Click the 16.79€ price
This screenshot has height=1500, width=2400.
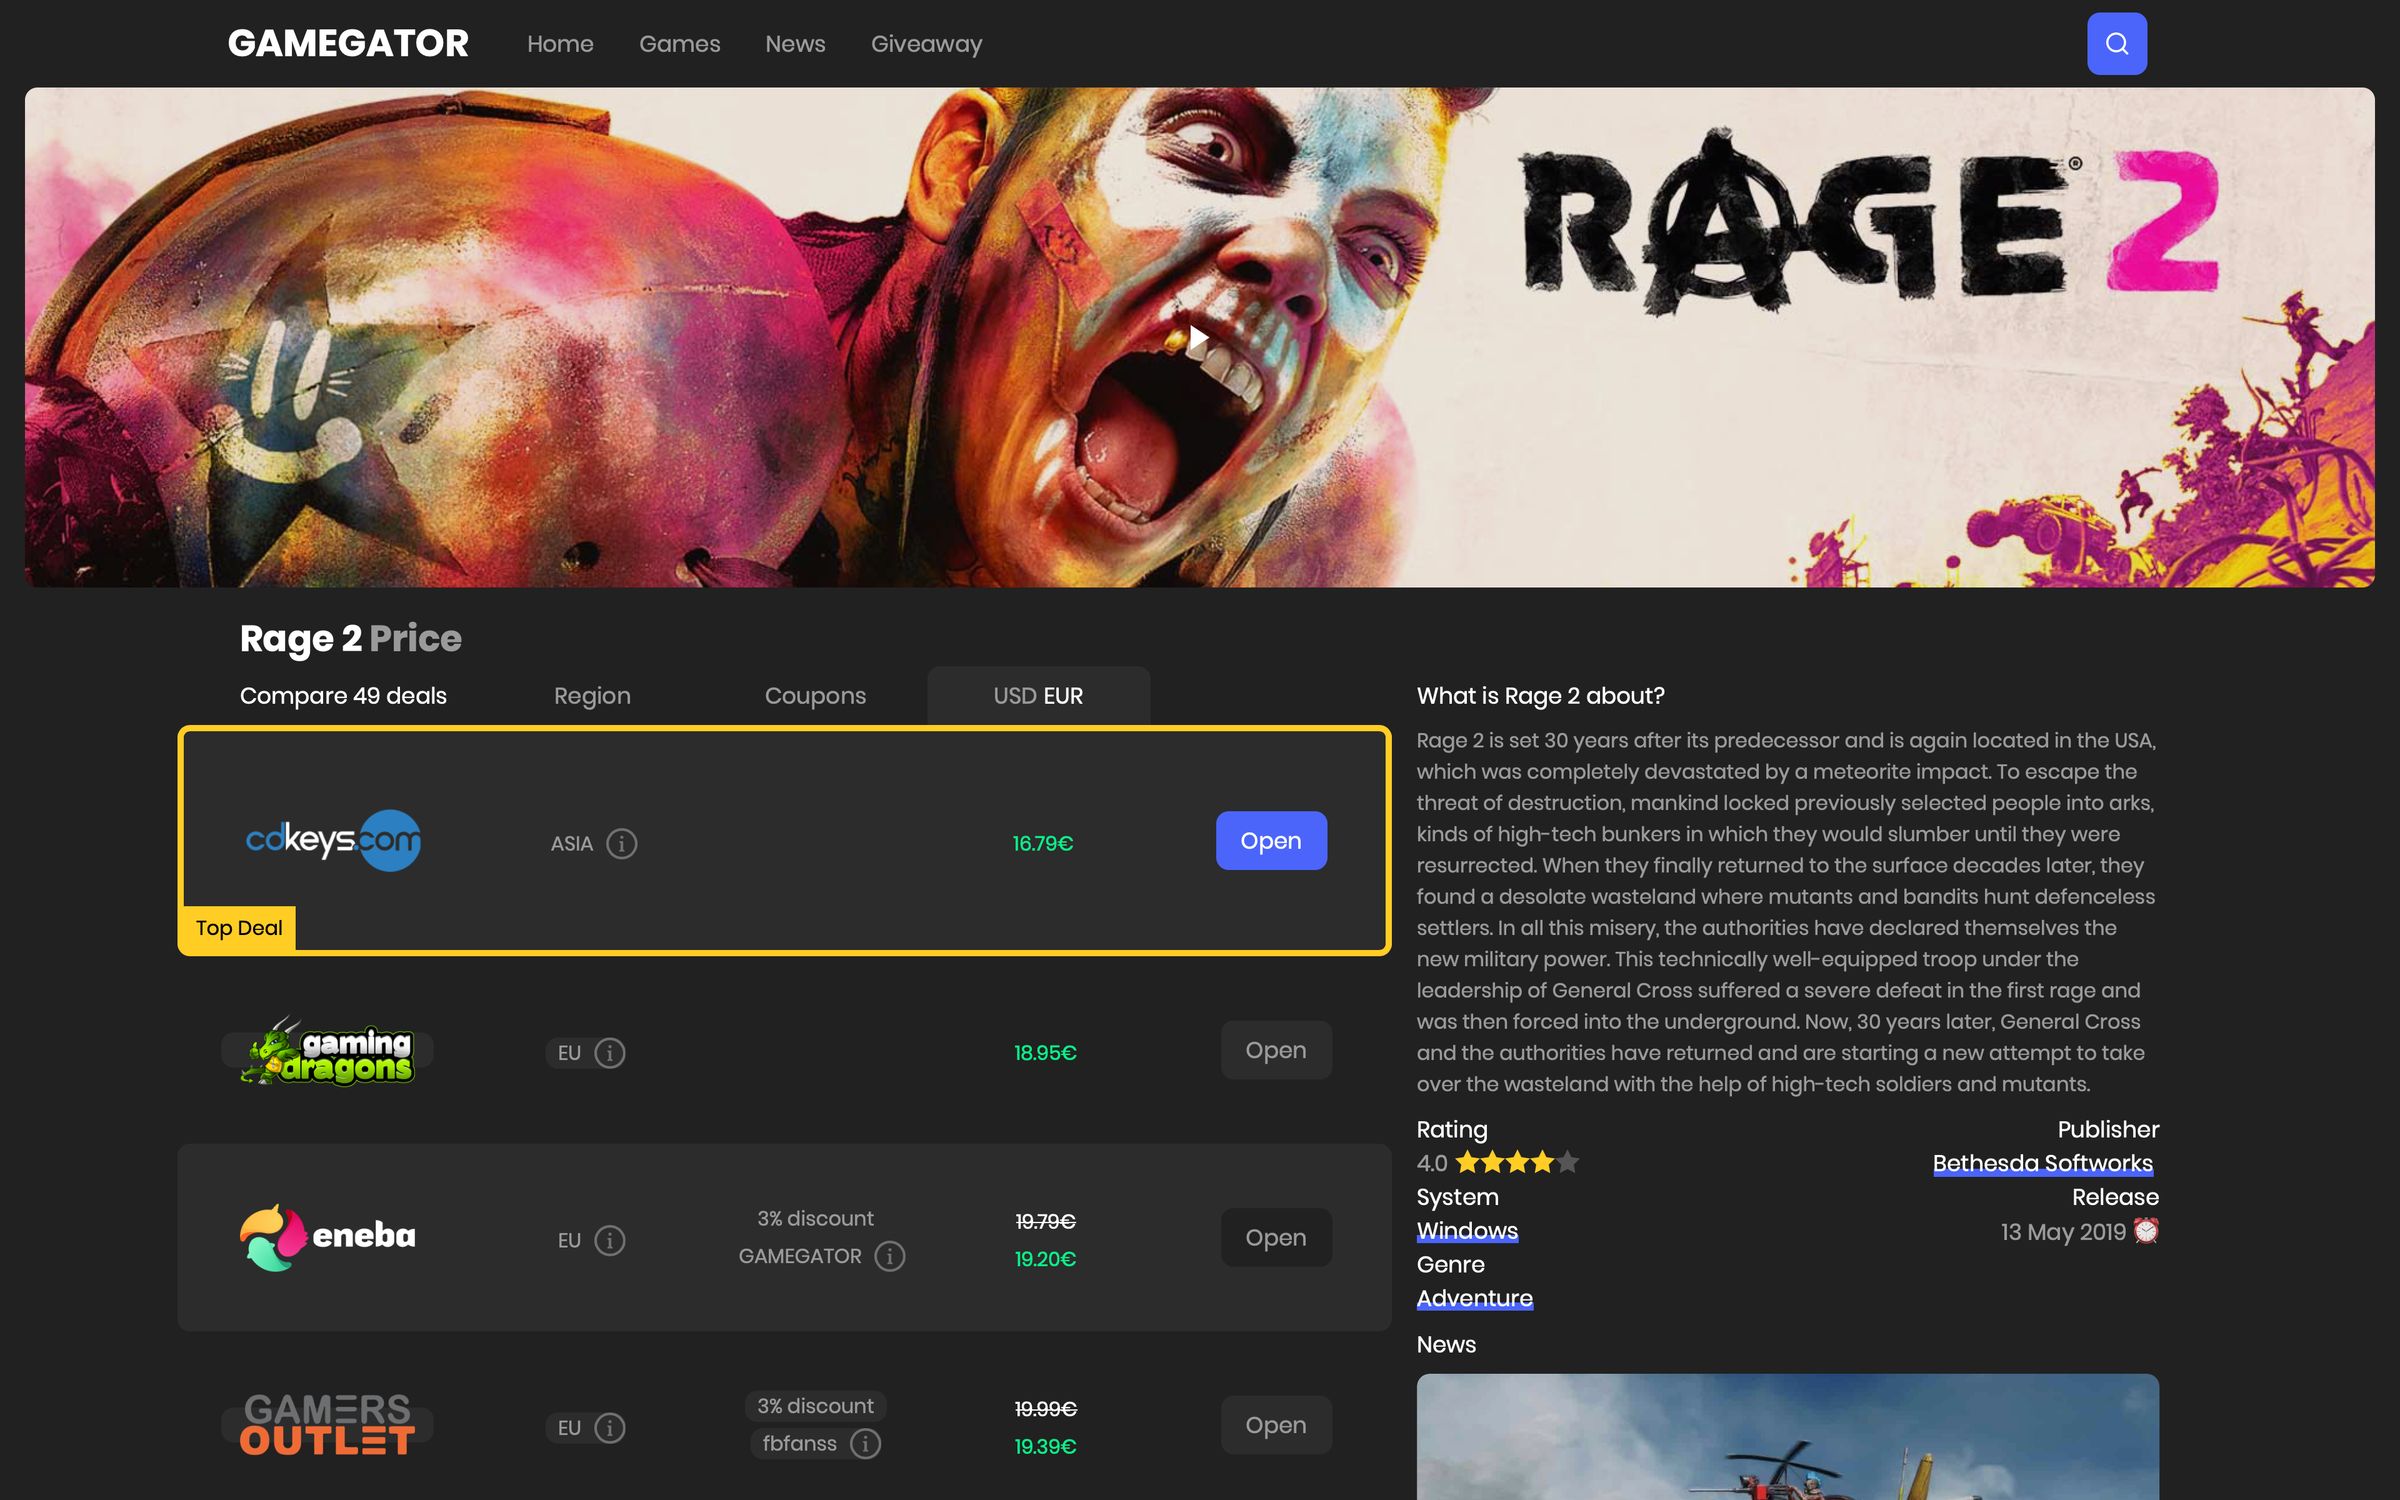1043,844
